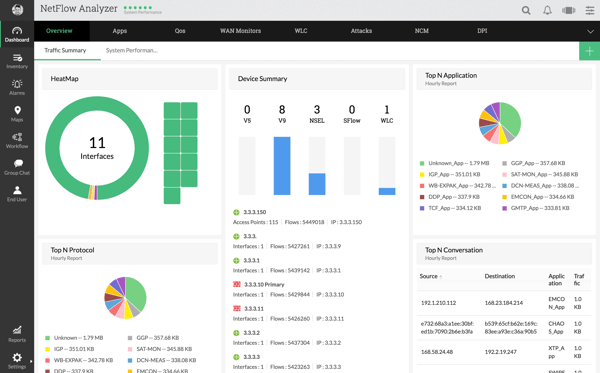The image size is (600, 373).
Task: Open the Dashboard sidebar icon
Action: 17,34
